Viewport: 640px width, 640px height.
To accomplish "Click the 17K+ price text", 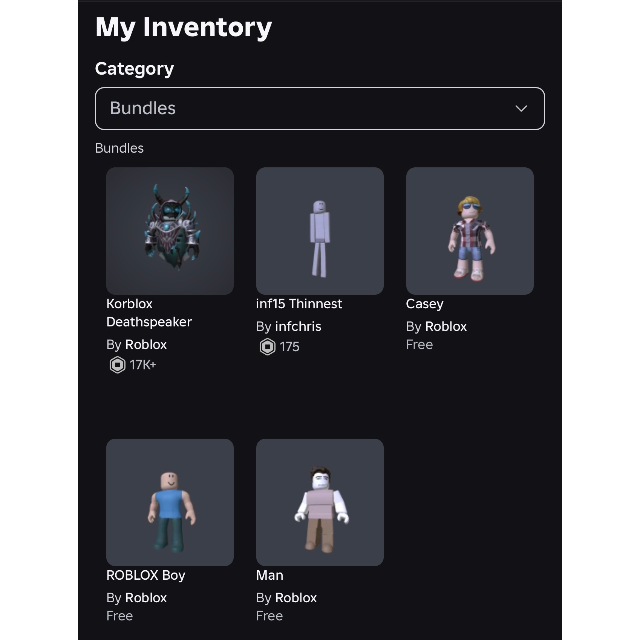I will pos(143,365).
